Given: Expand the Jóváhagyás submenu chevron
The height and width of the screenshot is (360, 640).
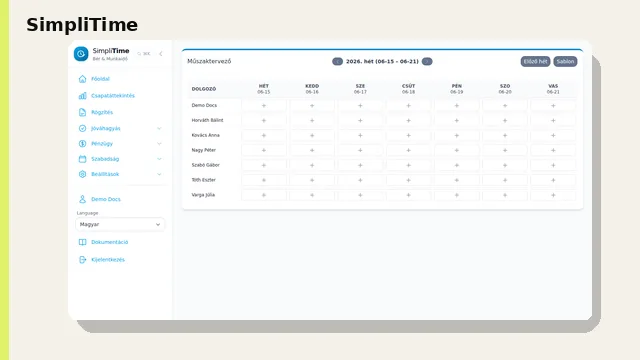Looking at the screenshot, I should tap(159, 128).
